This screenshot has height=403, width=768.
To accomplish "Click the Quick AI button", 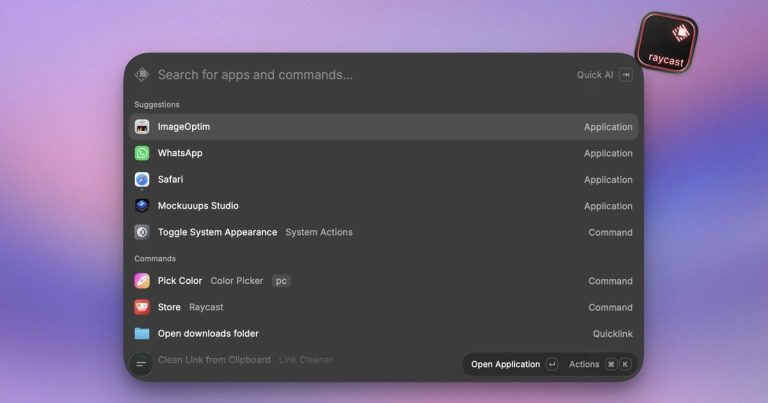I will coord(604,75).
